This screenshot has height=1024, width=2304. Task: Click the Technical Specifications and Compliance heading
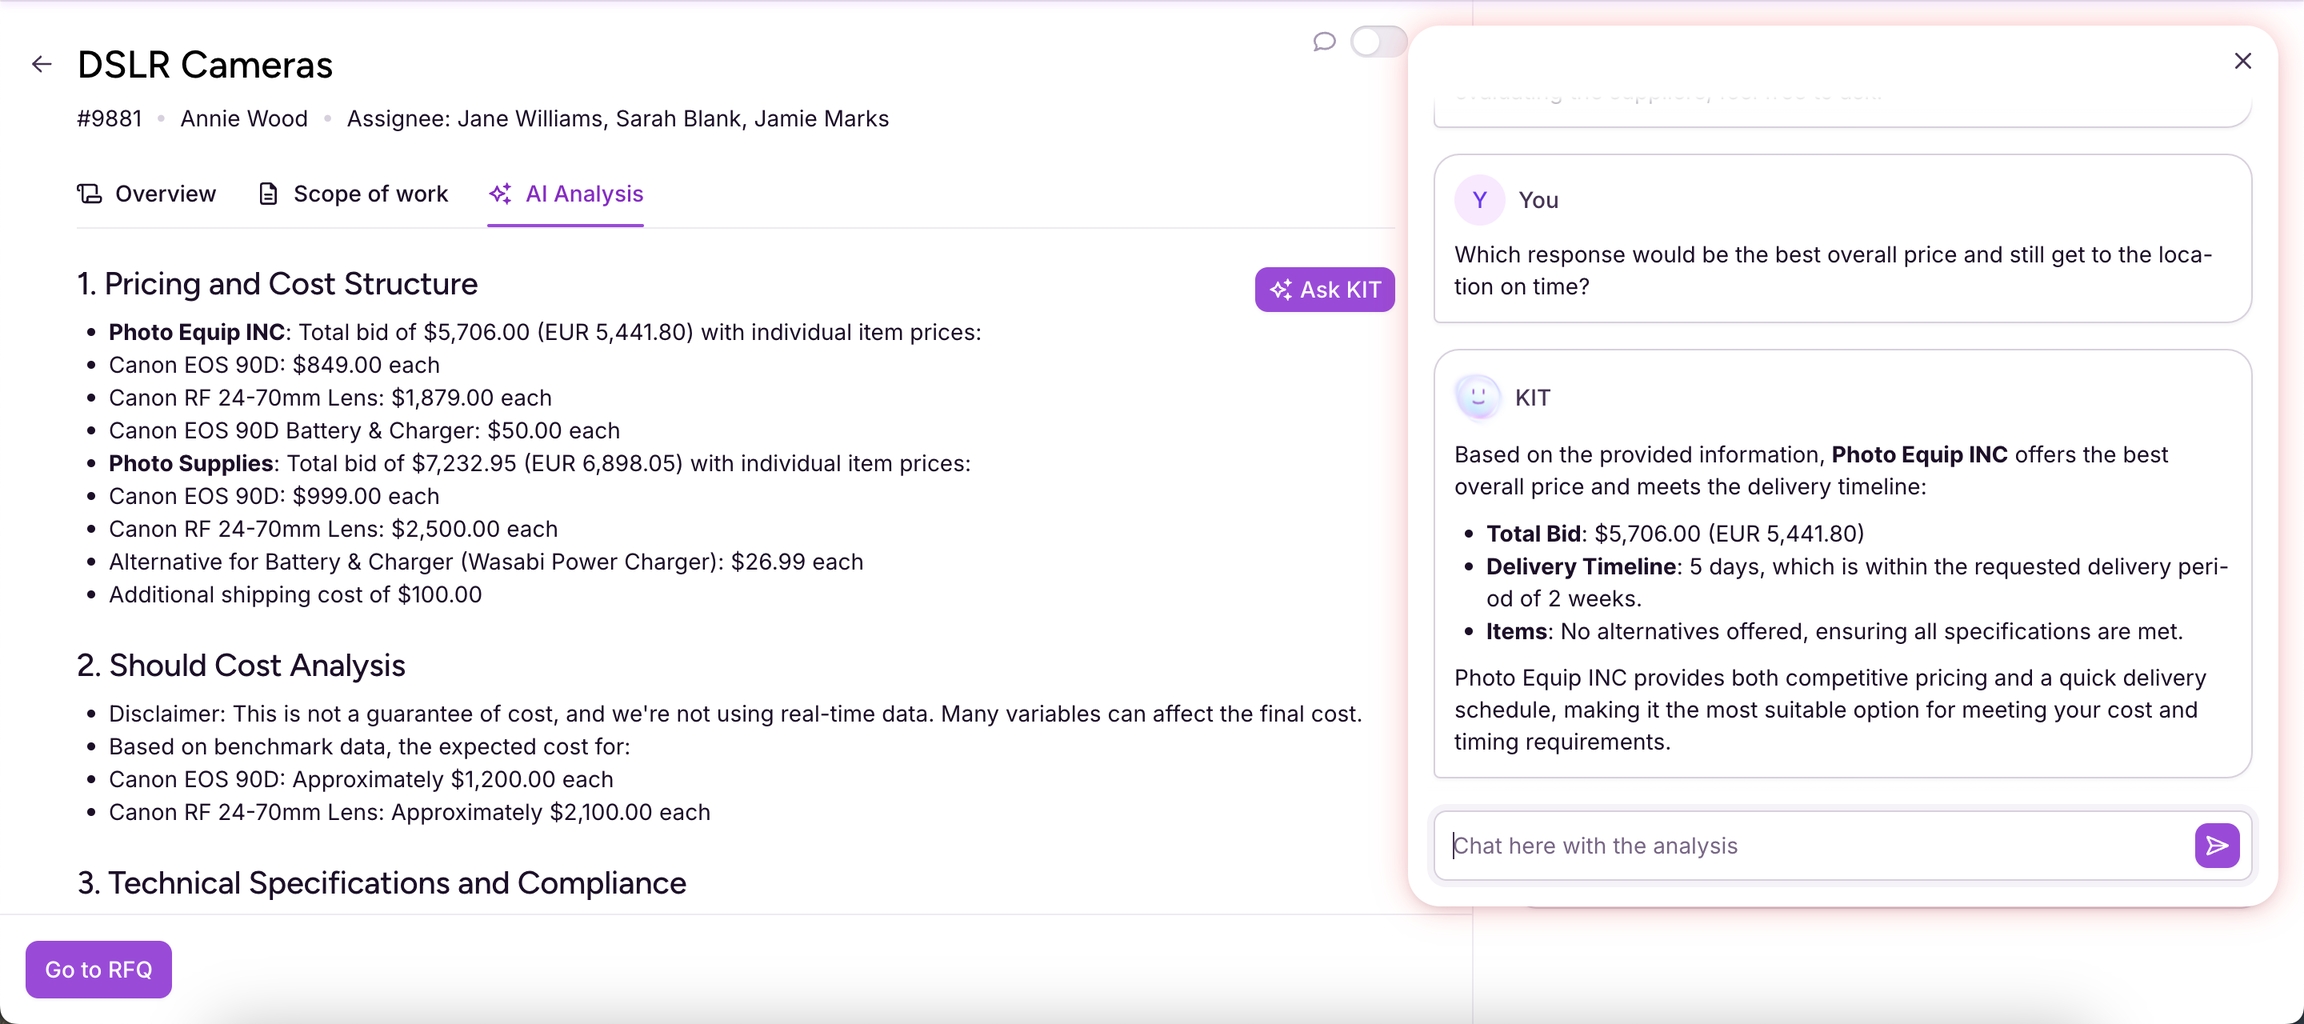click(381, 883)
